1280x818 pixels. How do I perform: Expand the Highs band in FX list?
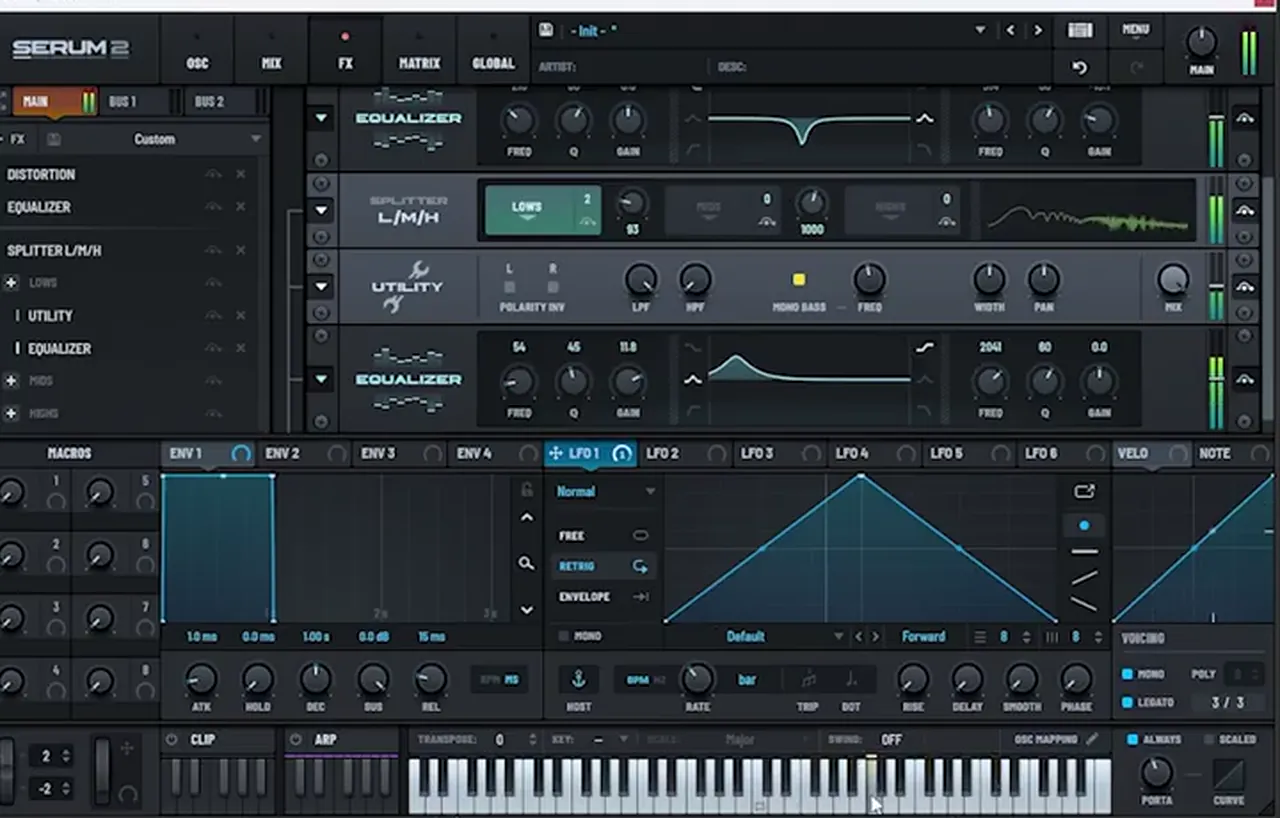click(11, 413)
